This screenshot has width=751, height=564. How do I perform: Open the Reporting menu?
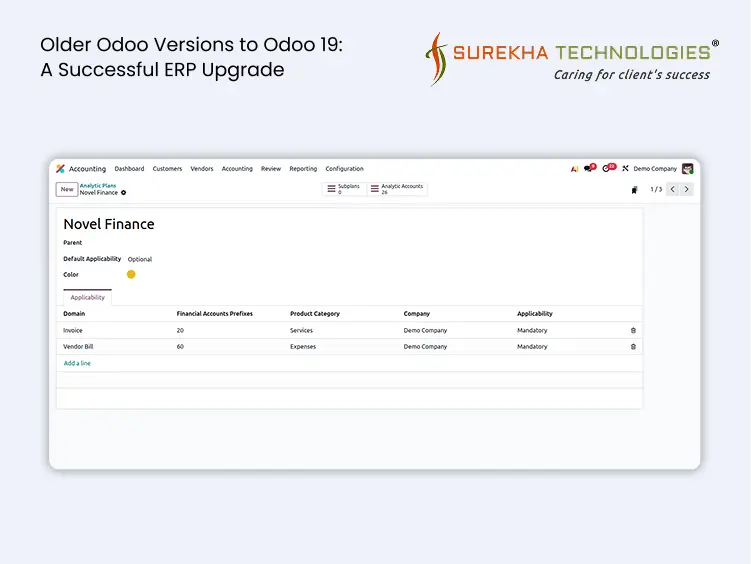tap(303, 169)
